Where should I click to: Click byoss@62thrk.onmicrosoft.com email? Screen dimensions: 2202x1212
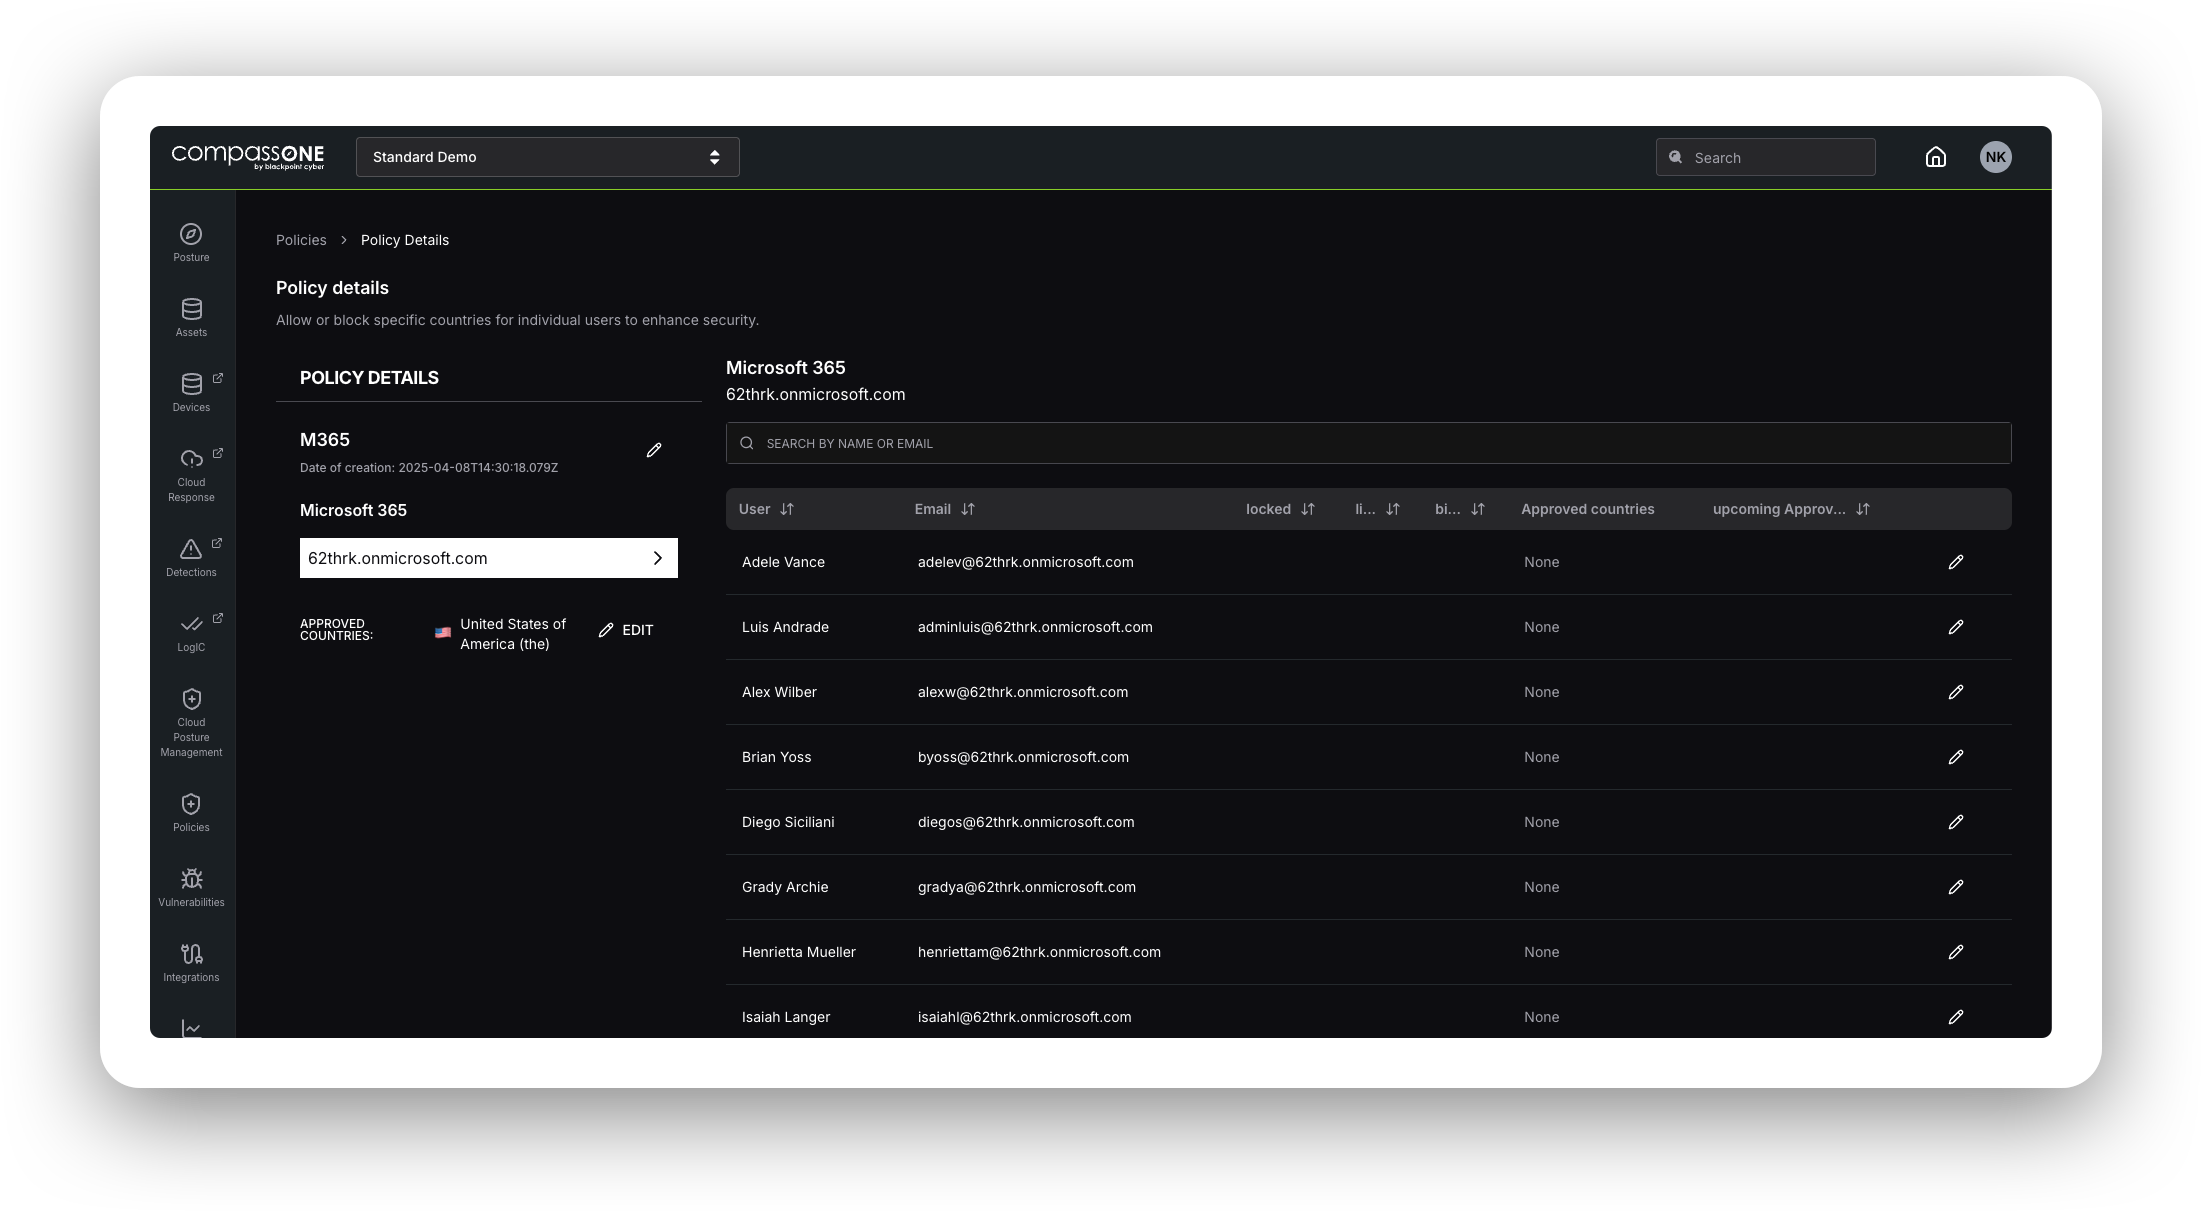click(x=1023, y=757)
